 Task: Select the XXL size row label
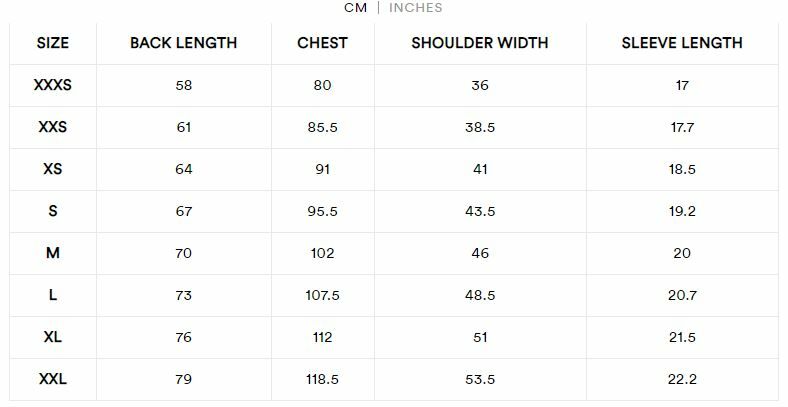click(53, 379)
